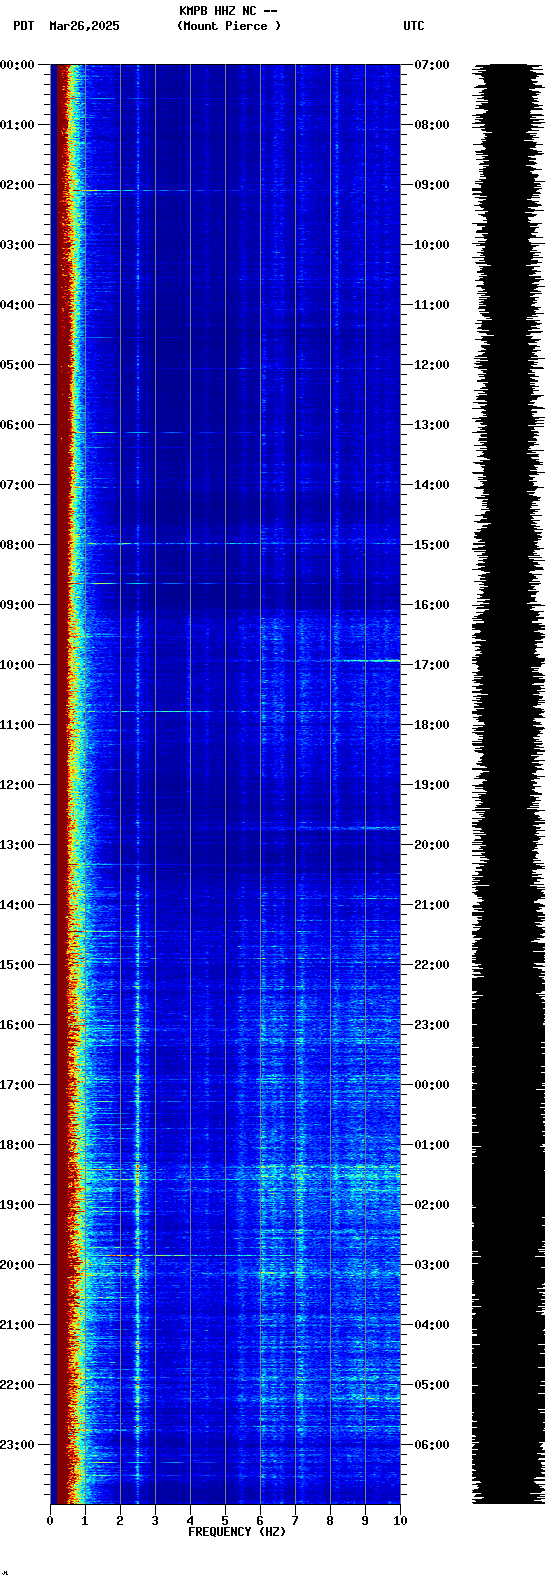Click the 8 Hz frequency tick label
Viewport: 552px width, 1584px height.
(x=330, y=1521)
